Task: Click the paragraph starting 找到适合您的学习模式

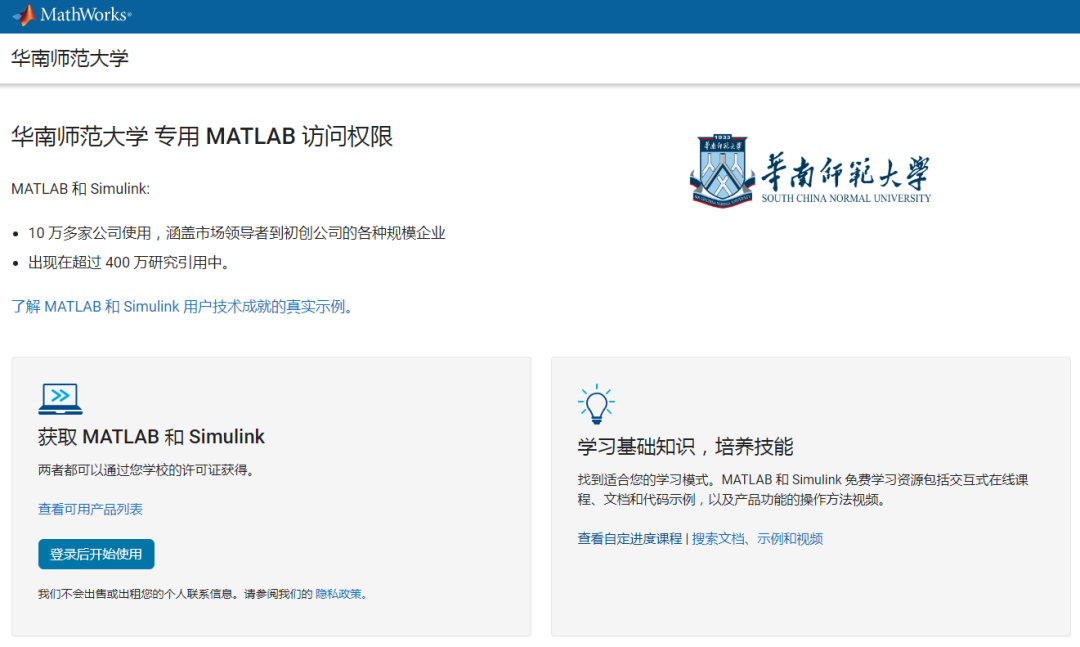Action: click(x=802, y=489)
